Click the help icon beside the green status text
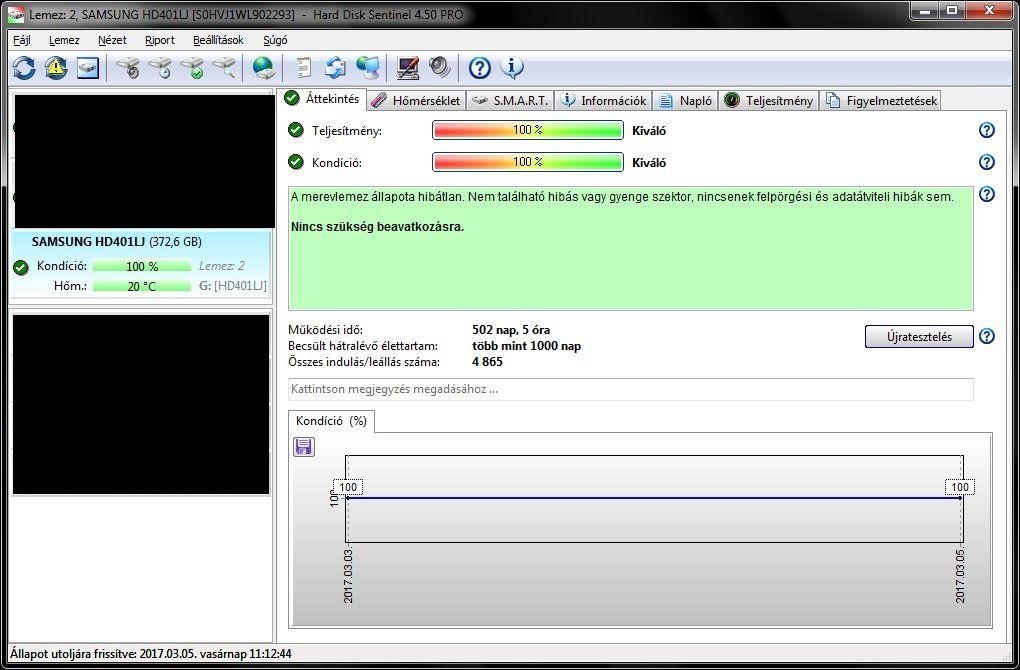 click(987, 194)
